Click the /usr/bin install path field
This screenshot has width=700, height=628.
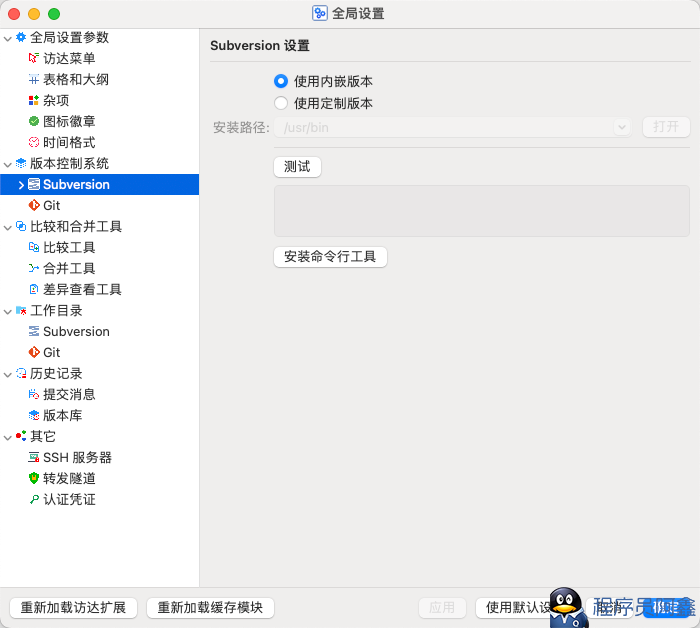point(453,128)
